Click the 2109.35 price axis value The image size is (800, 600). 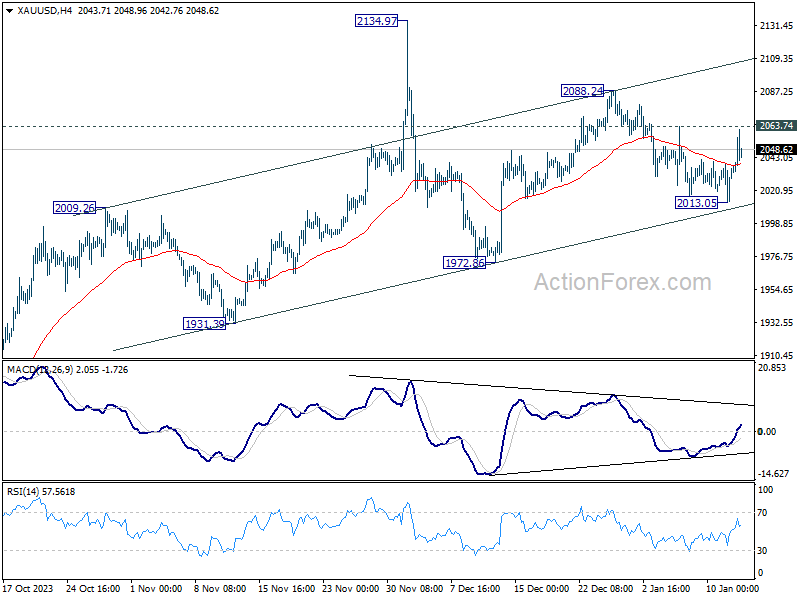(x=776, y=59)
